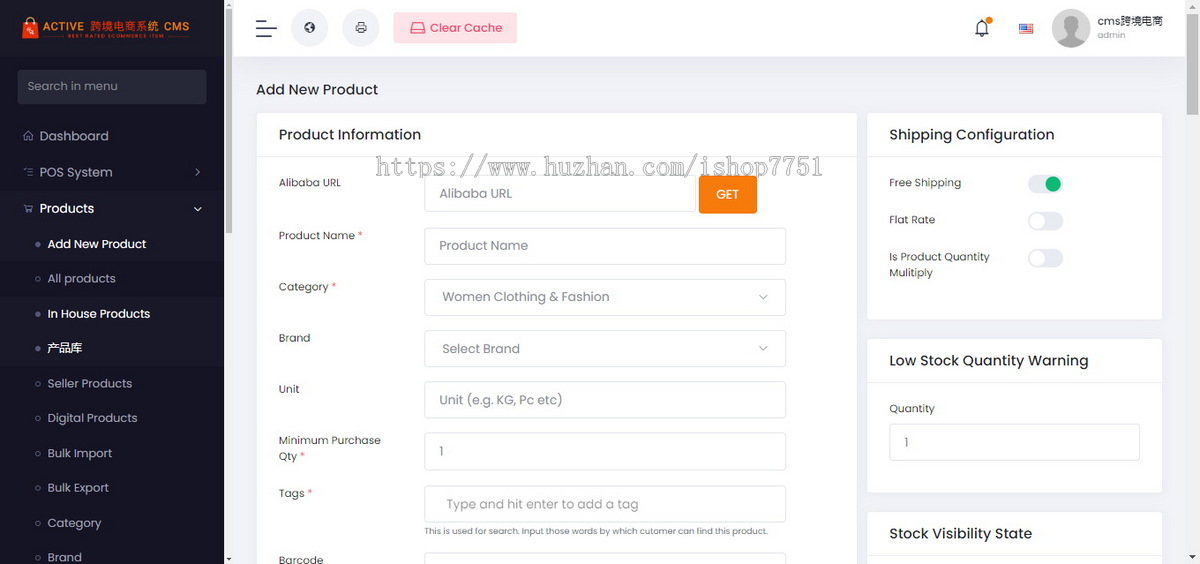
Task: Click the Clear Cache button
Action: [455, 28]
